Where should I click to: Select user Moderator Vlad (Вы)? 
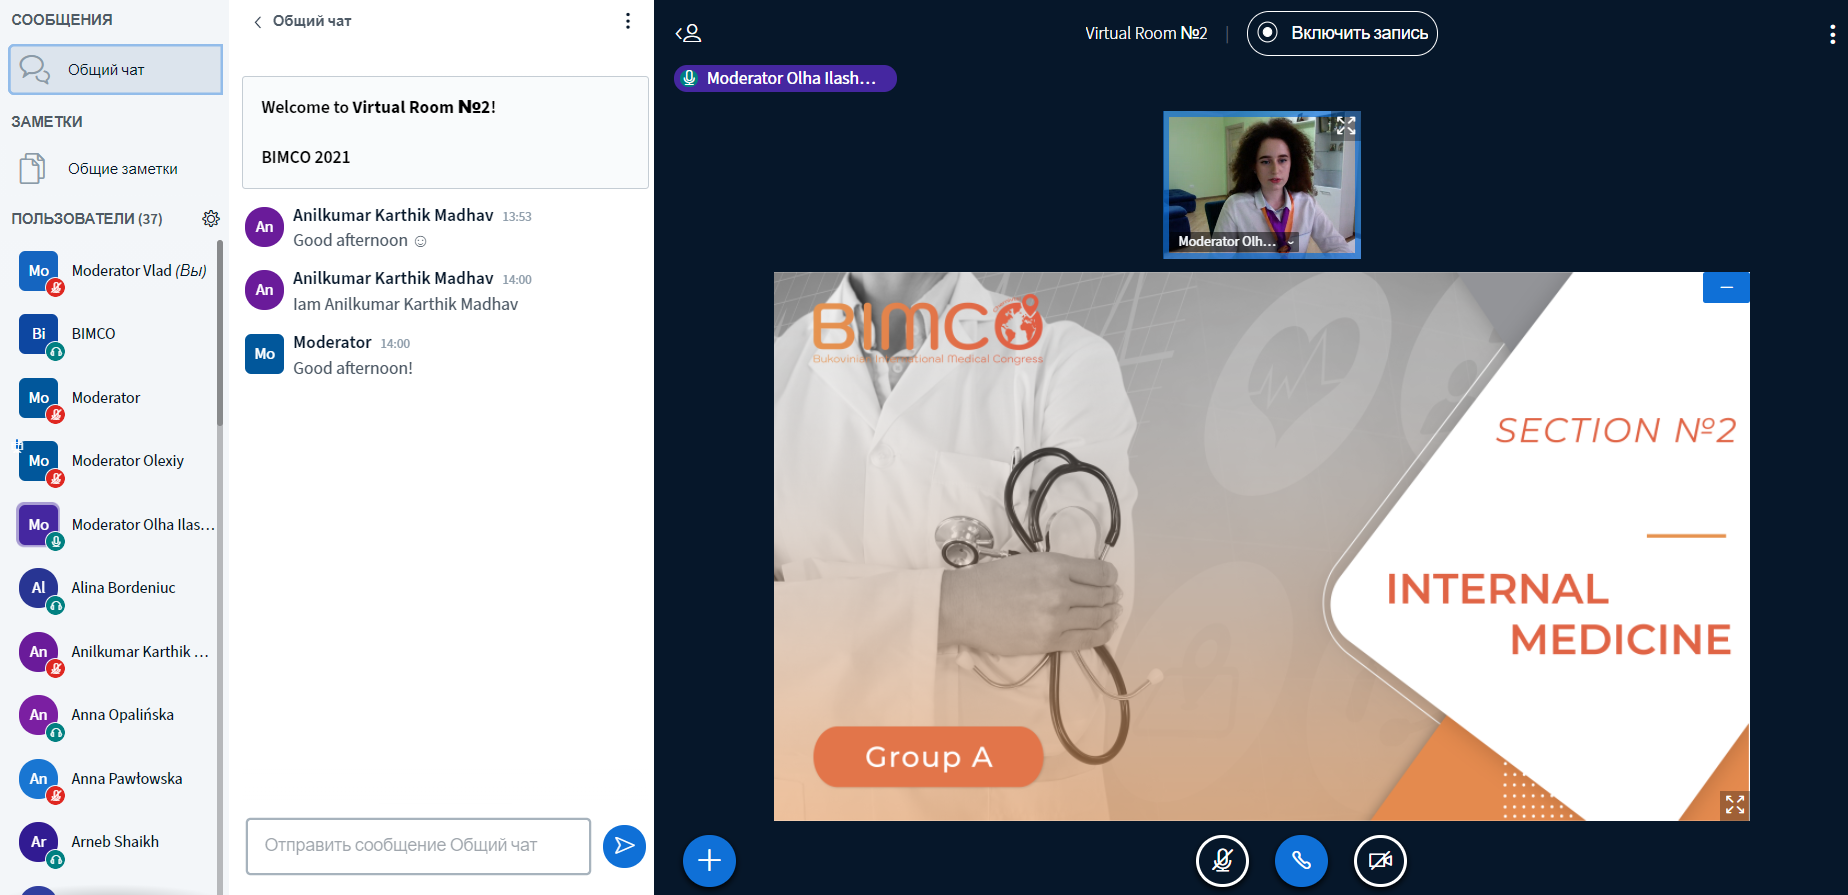(x=115, y=271)
